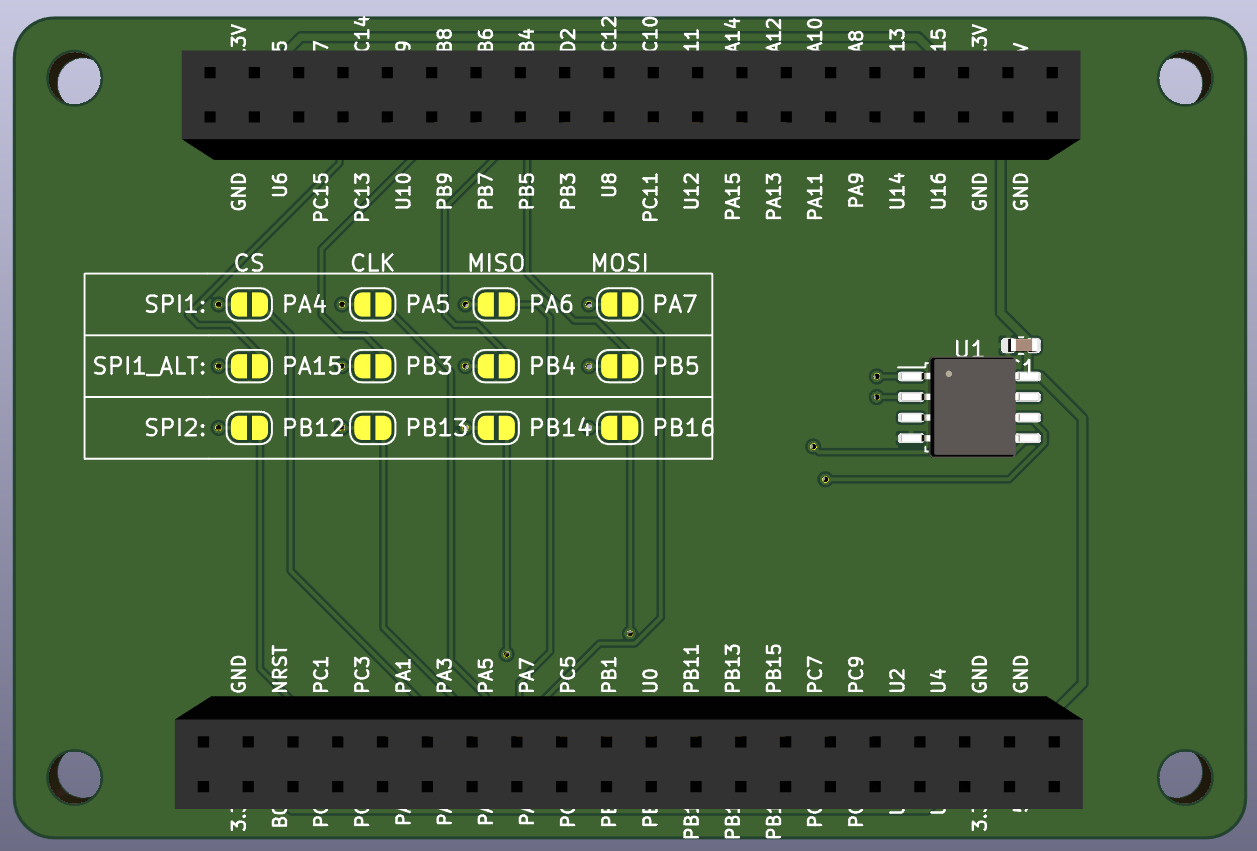
Task: Click the 'PA3' silkscreen label
Action: click(444, 675)
